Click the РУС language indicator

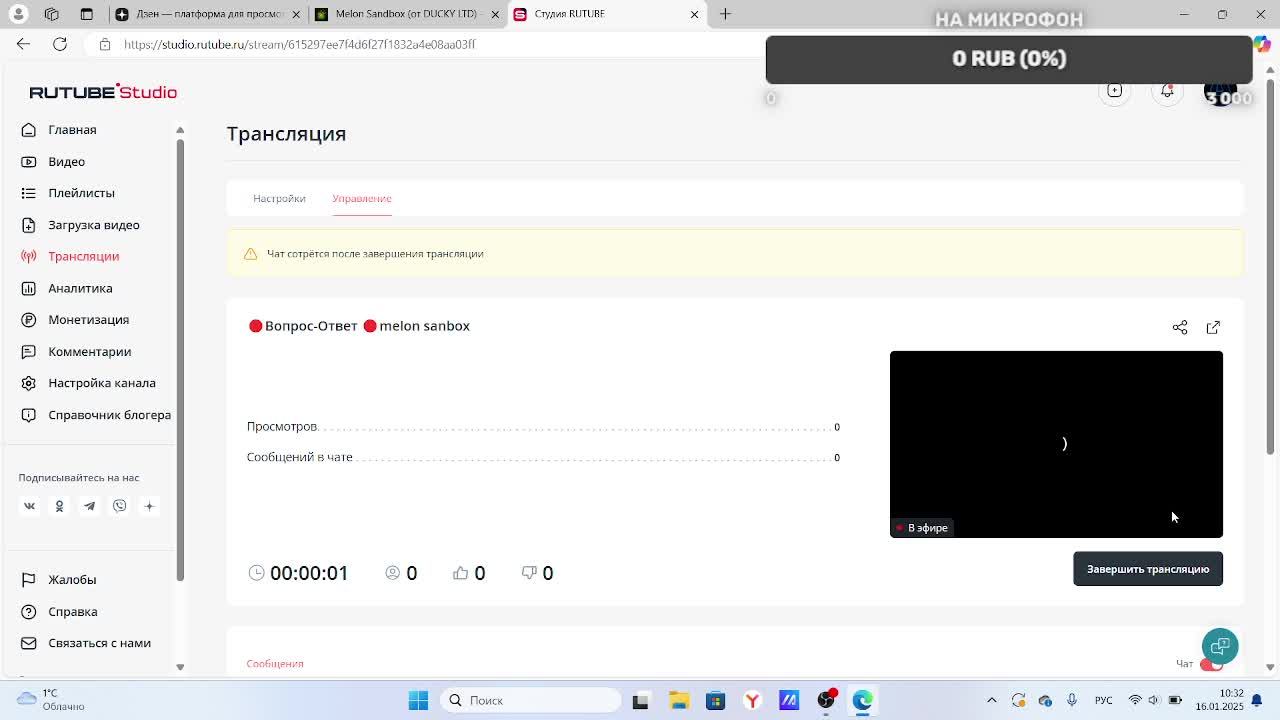pyautogui.click(x=1103, y=700)
